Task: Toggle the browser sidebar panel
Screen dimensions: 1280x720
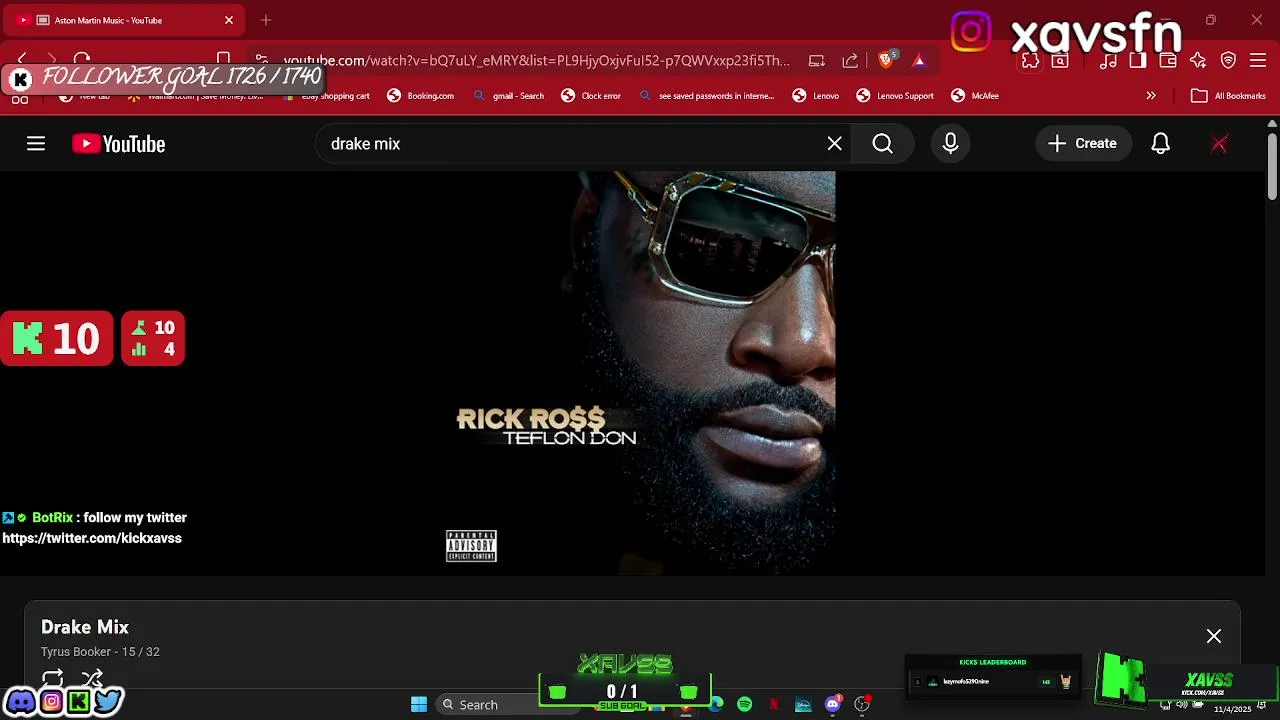Action: (x=1138, y=61)
